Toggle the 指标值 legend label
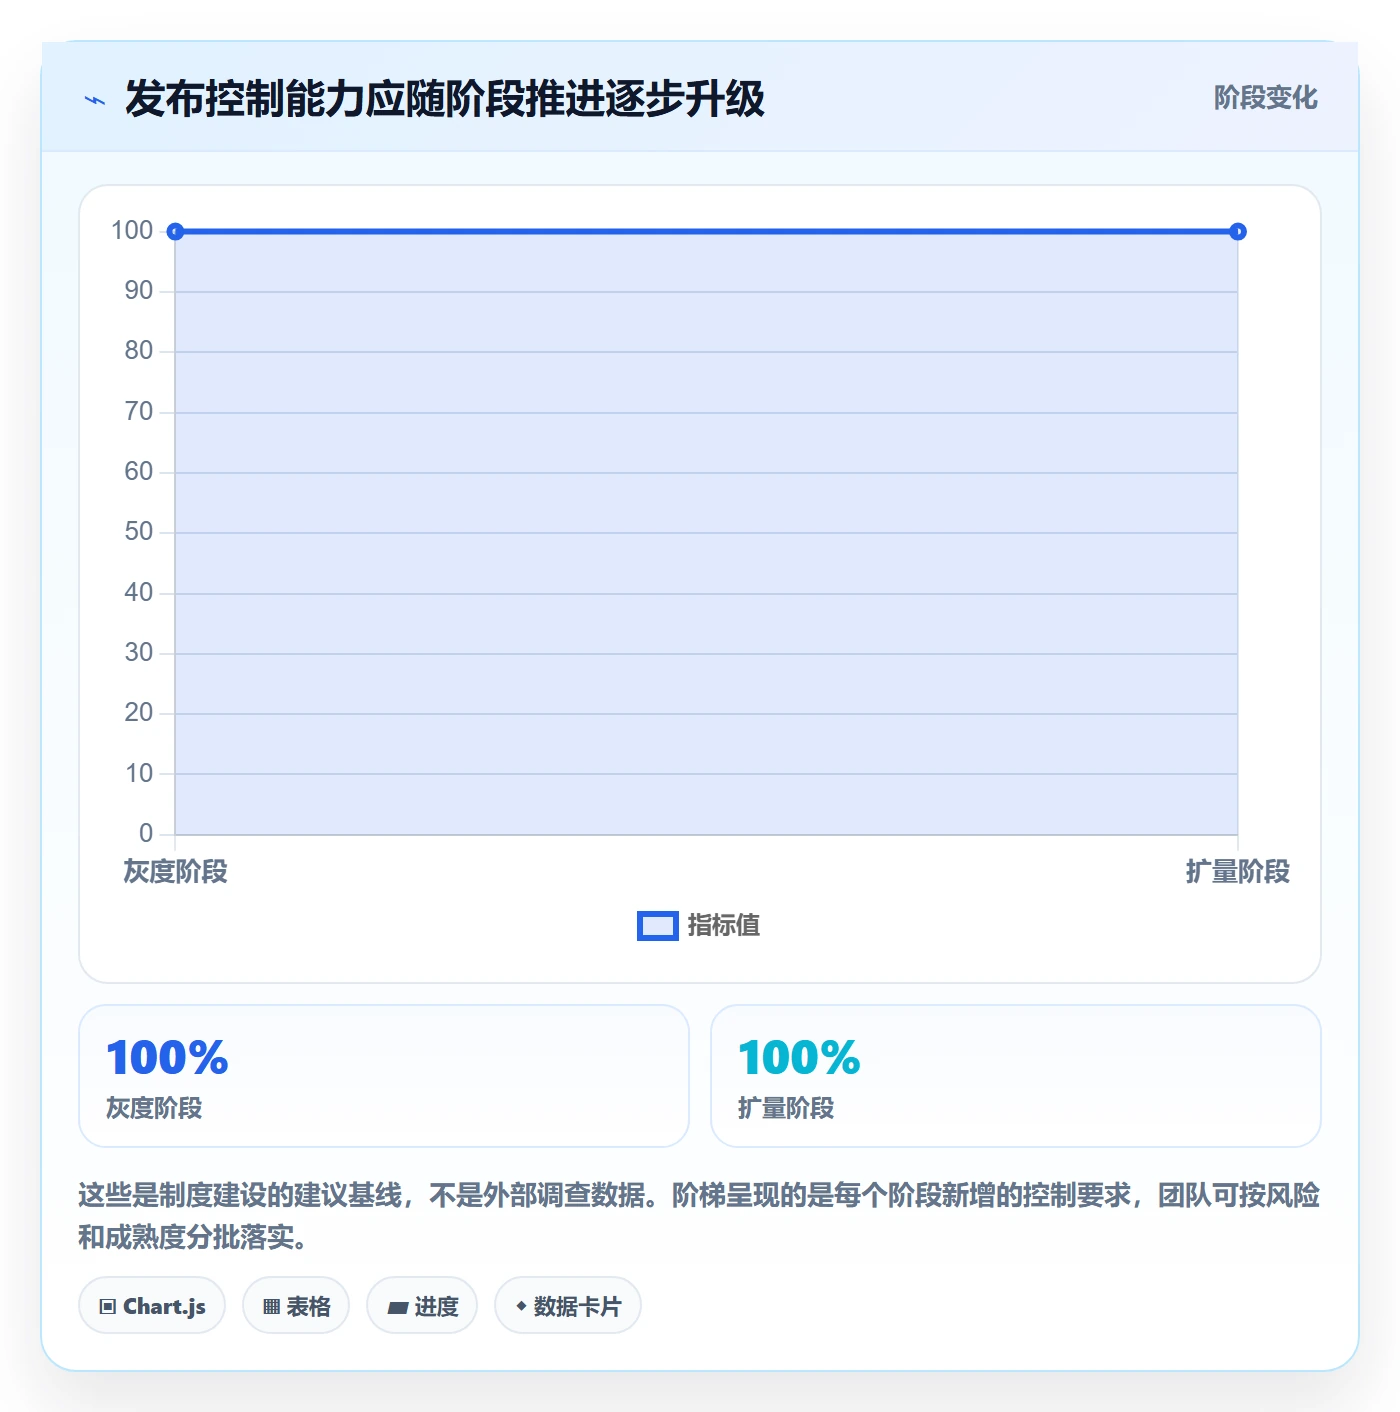Screen dimensions: 1400x1412 click(724, 926)
